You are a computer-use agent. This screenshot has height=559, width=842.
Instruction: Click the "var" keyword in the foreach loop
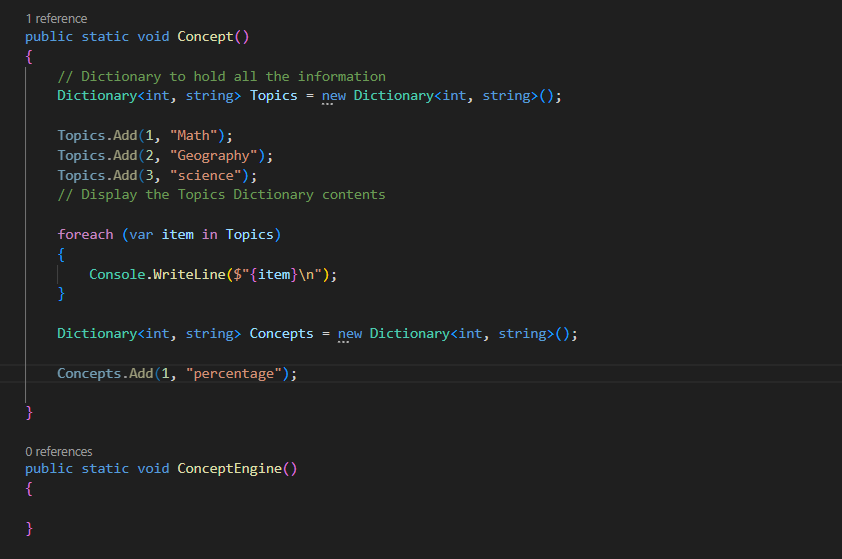click(x=140, y=234)
